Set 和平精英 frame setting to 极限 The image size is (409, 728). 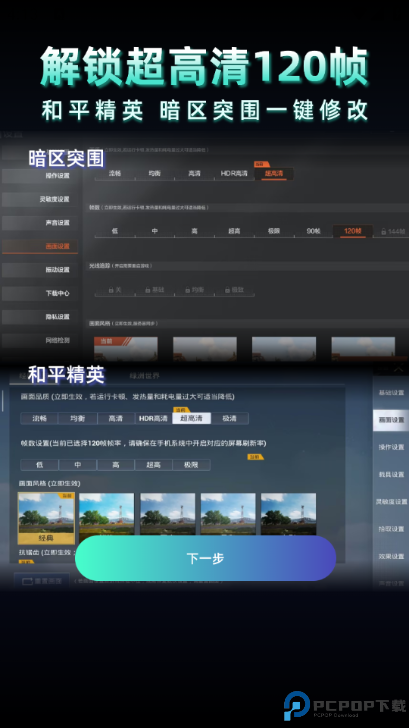pos(191,465)
